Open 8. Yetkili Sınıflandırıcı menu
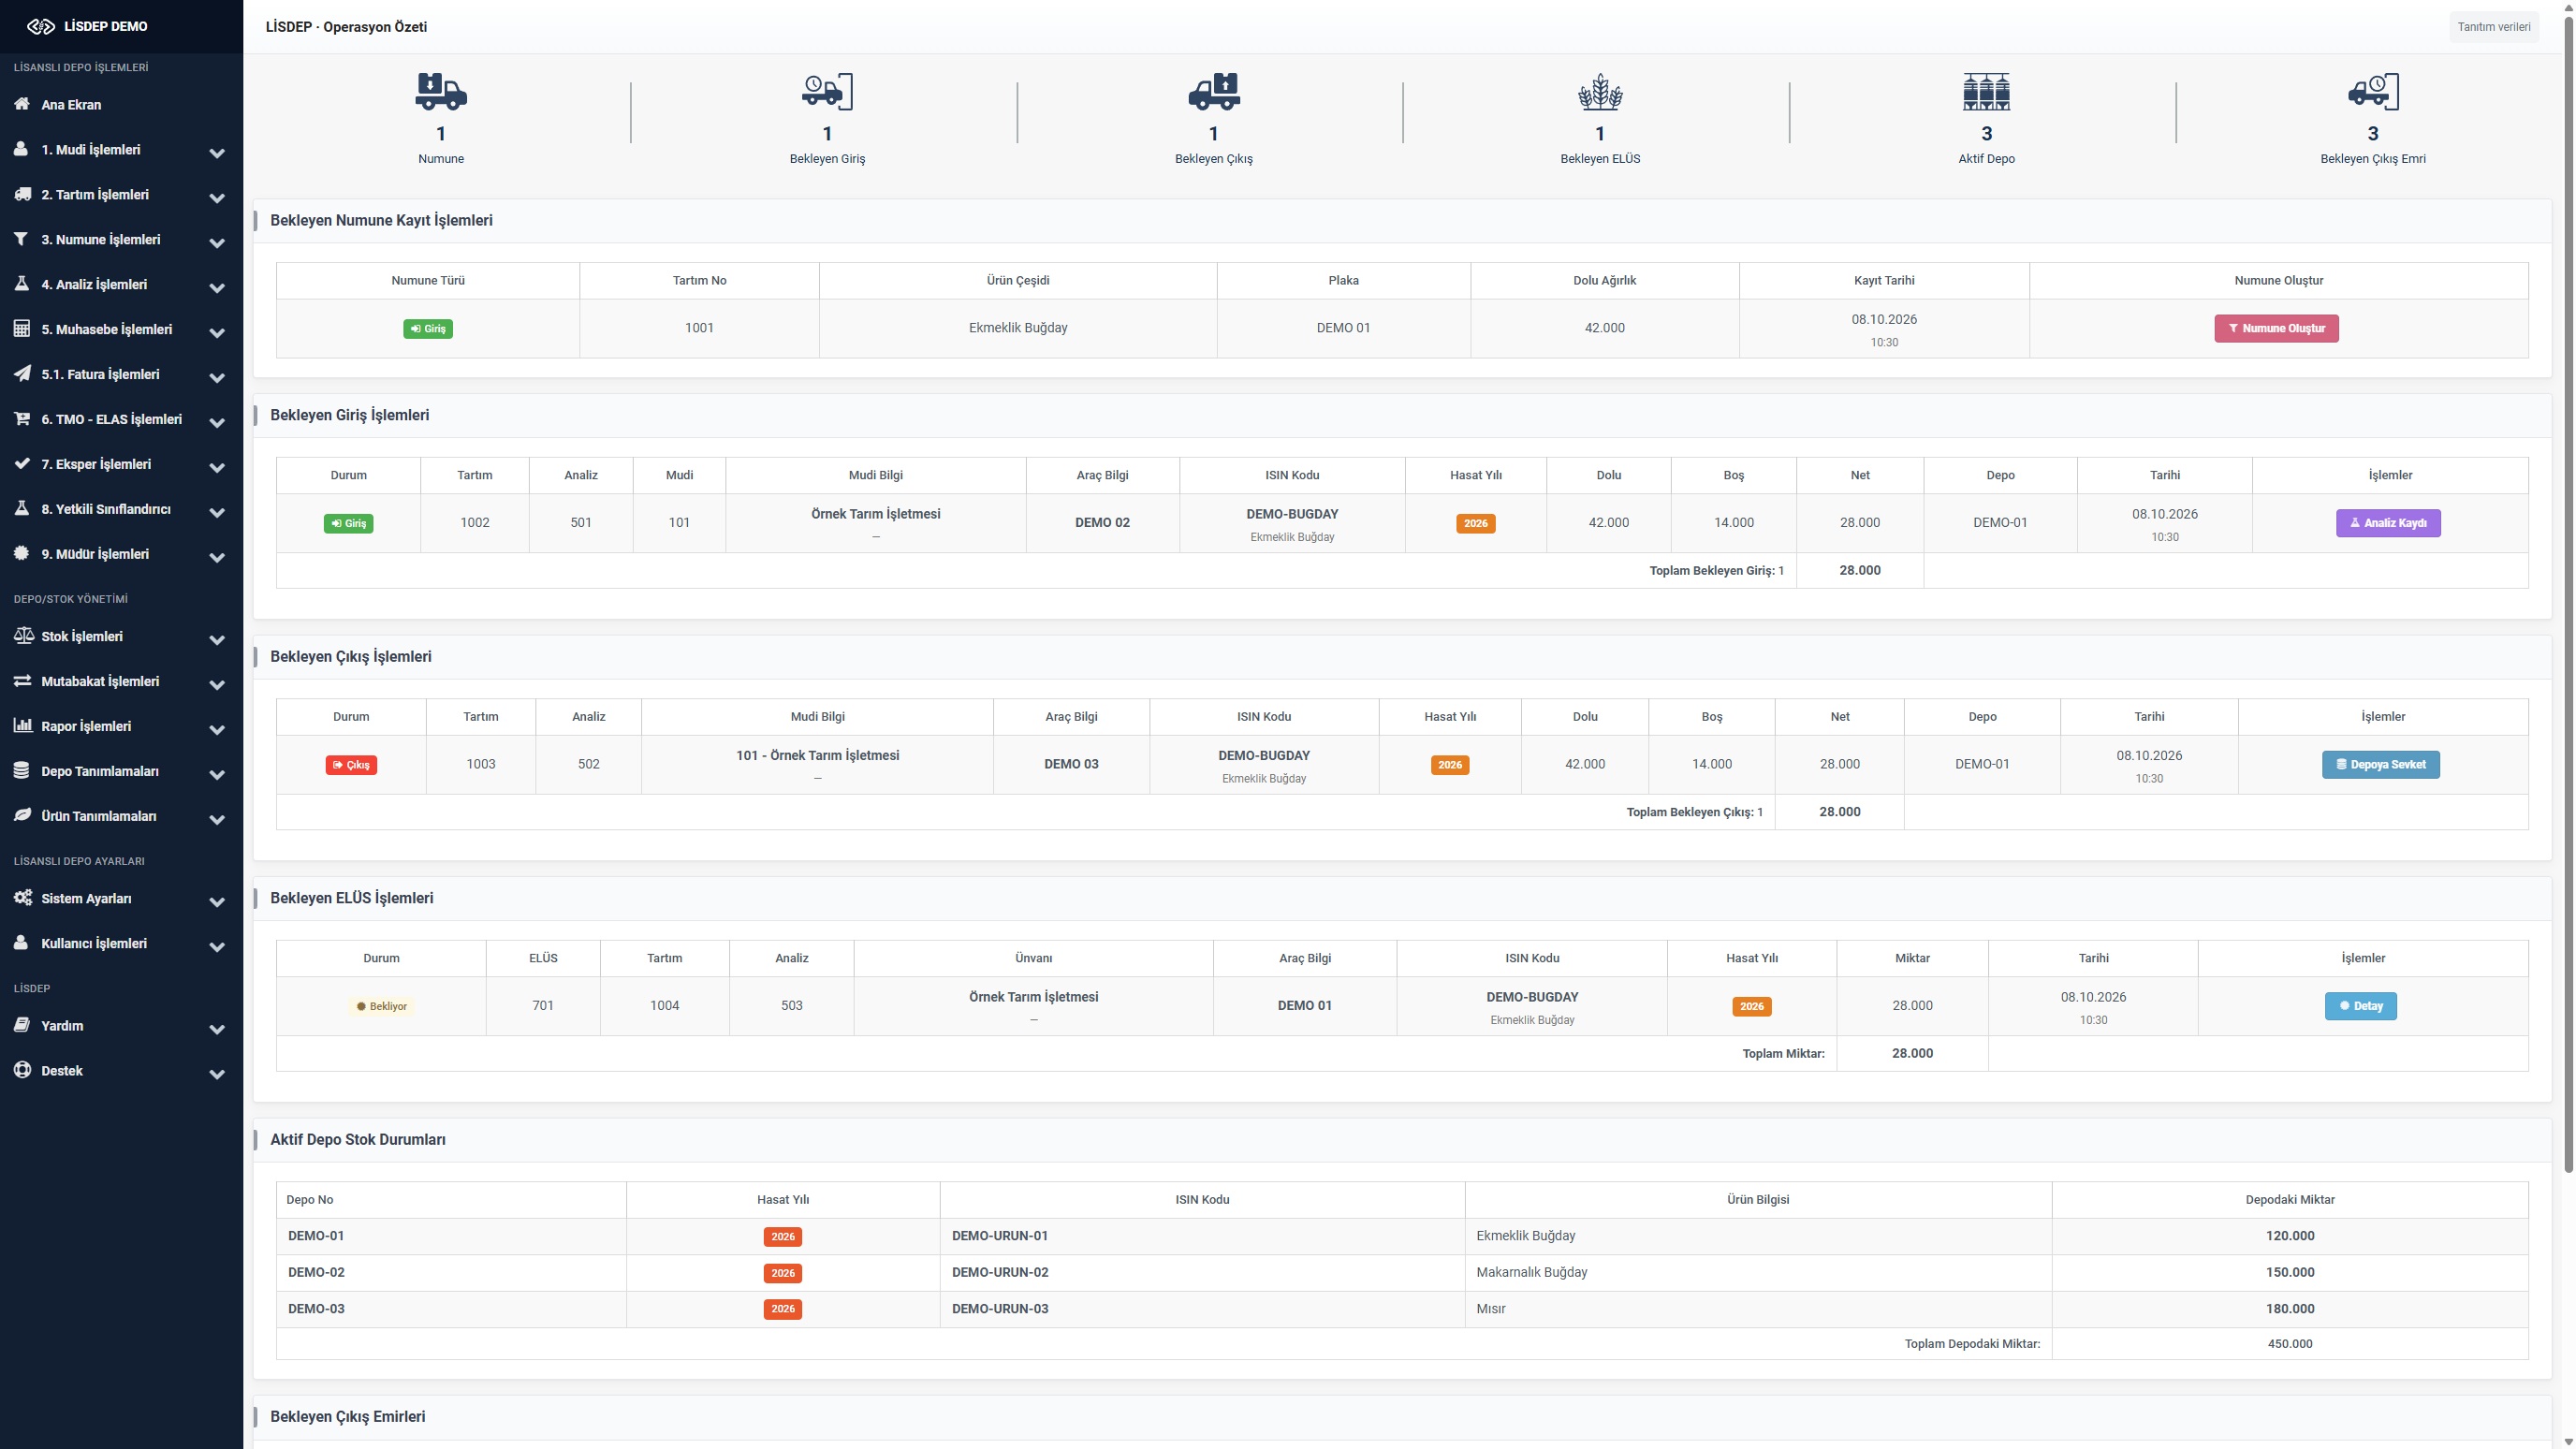 (121, 509)
